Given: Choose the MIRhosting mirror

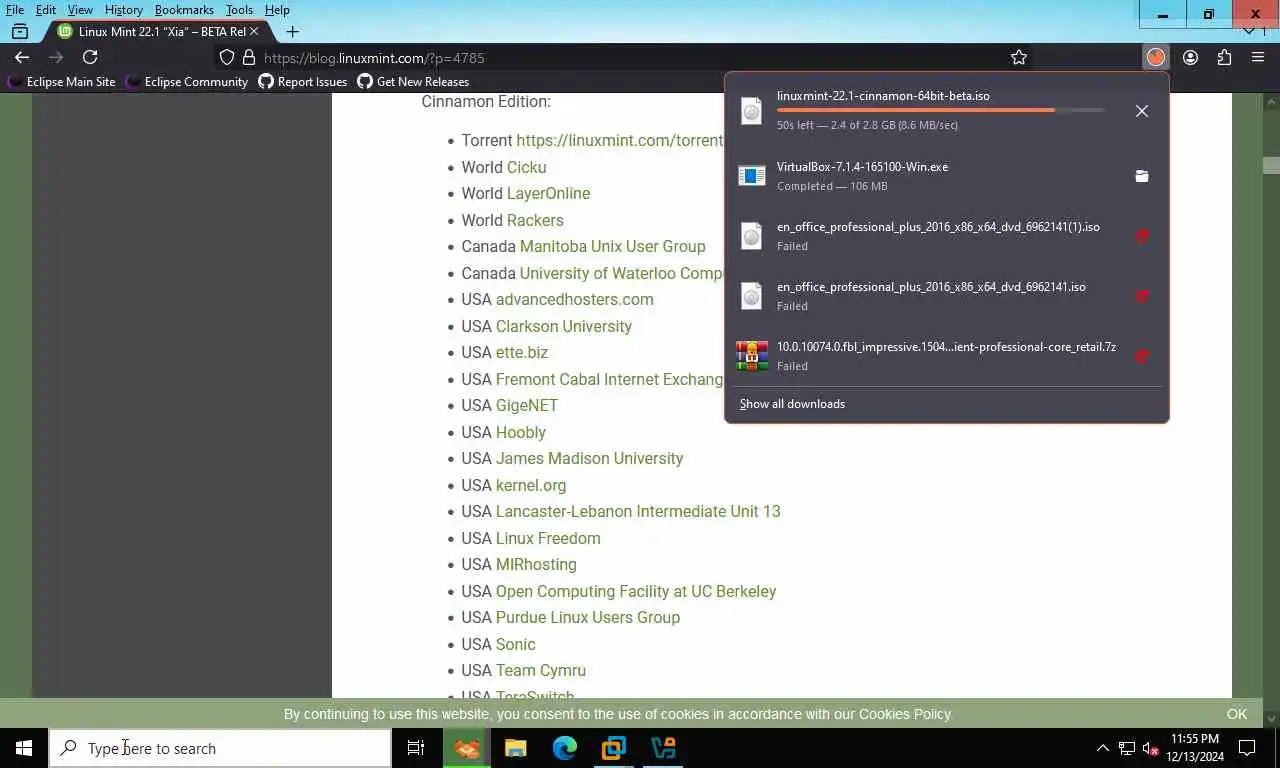Looking at the screenshot, I should point(536,564).
